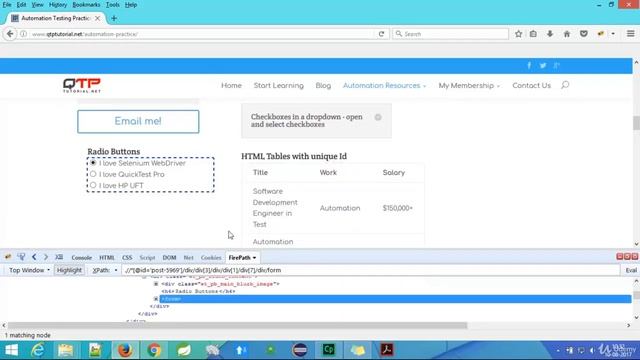Screen dimensions: 640x360
Task: Go to the Home link
Action: point(231,85)
